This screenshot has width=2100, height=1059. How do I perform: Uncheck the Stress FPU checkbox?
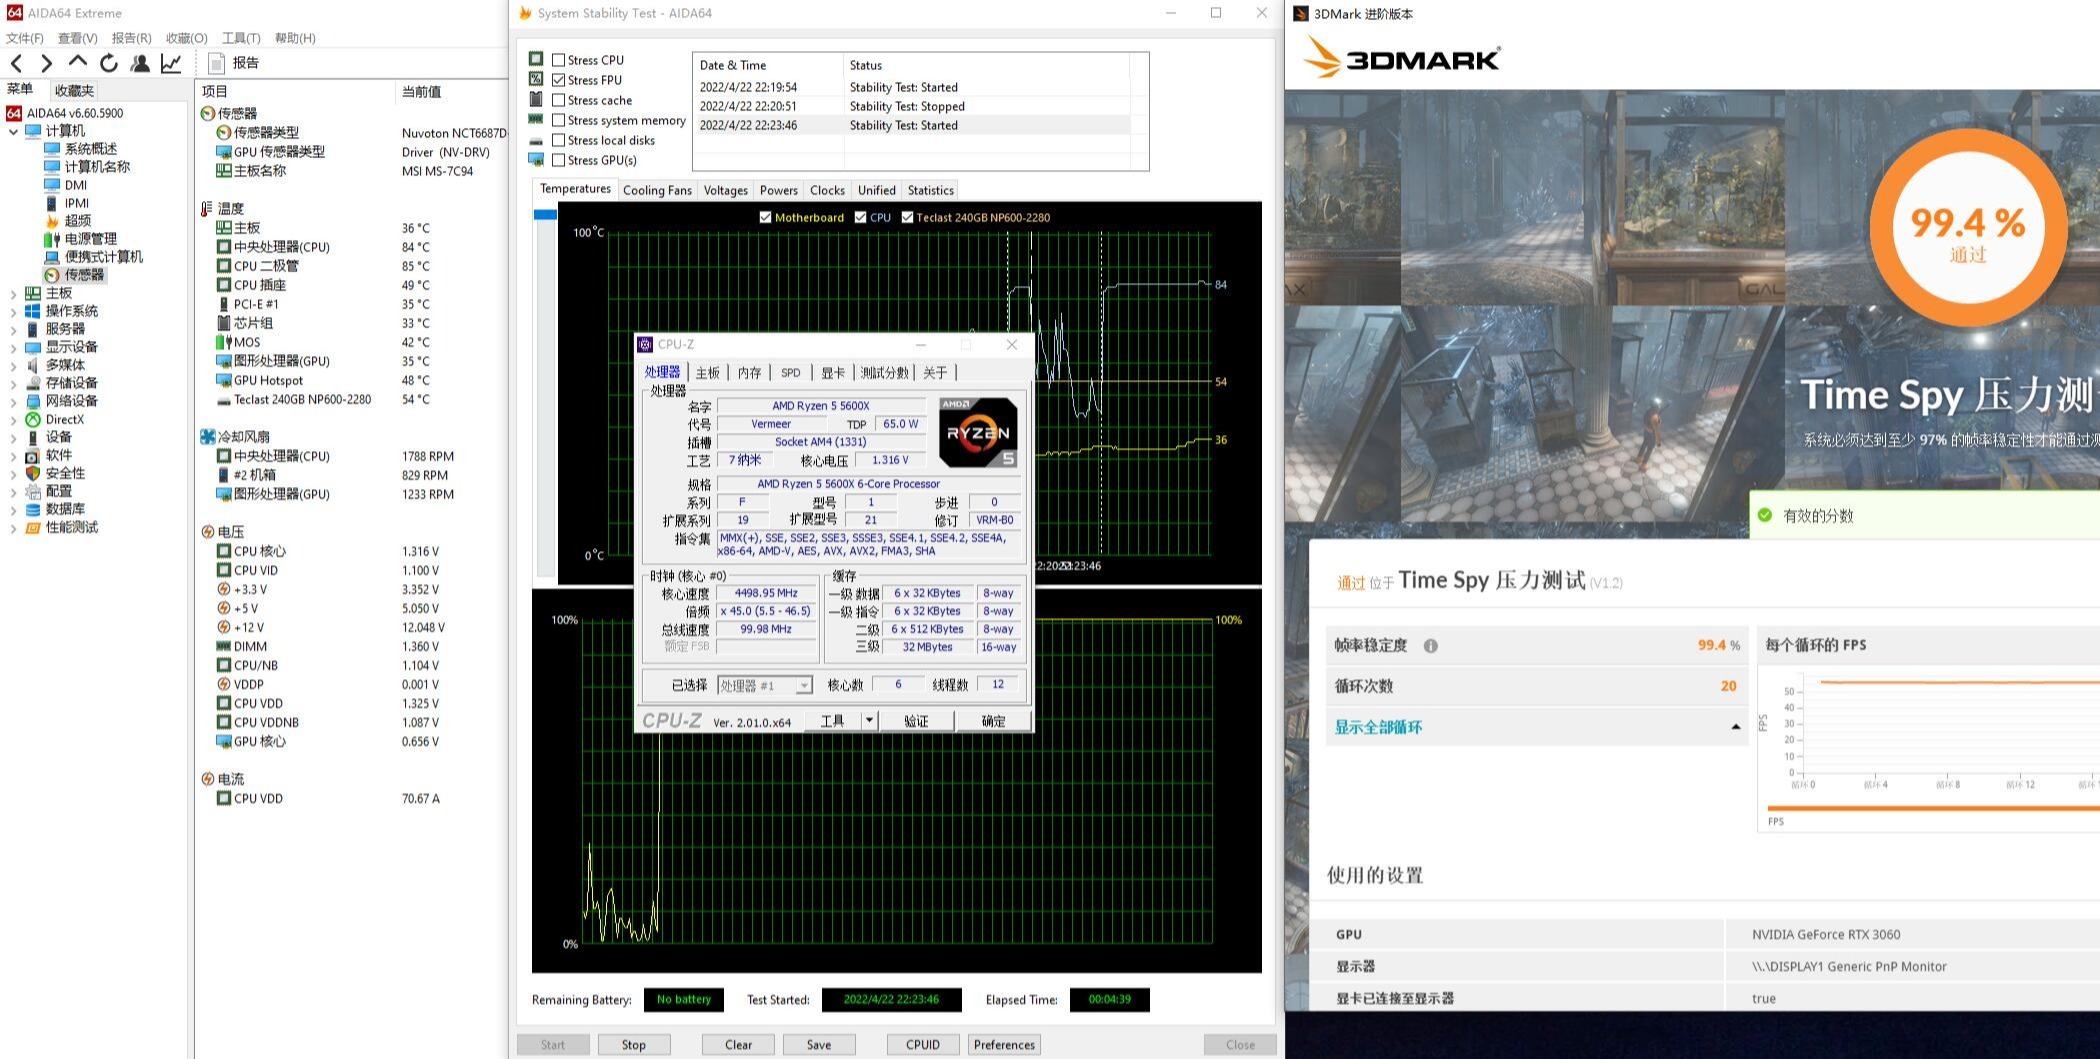pos(559,80)
